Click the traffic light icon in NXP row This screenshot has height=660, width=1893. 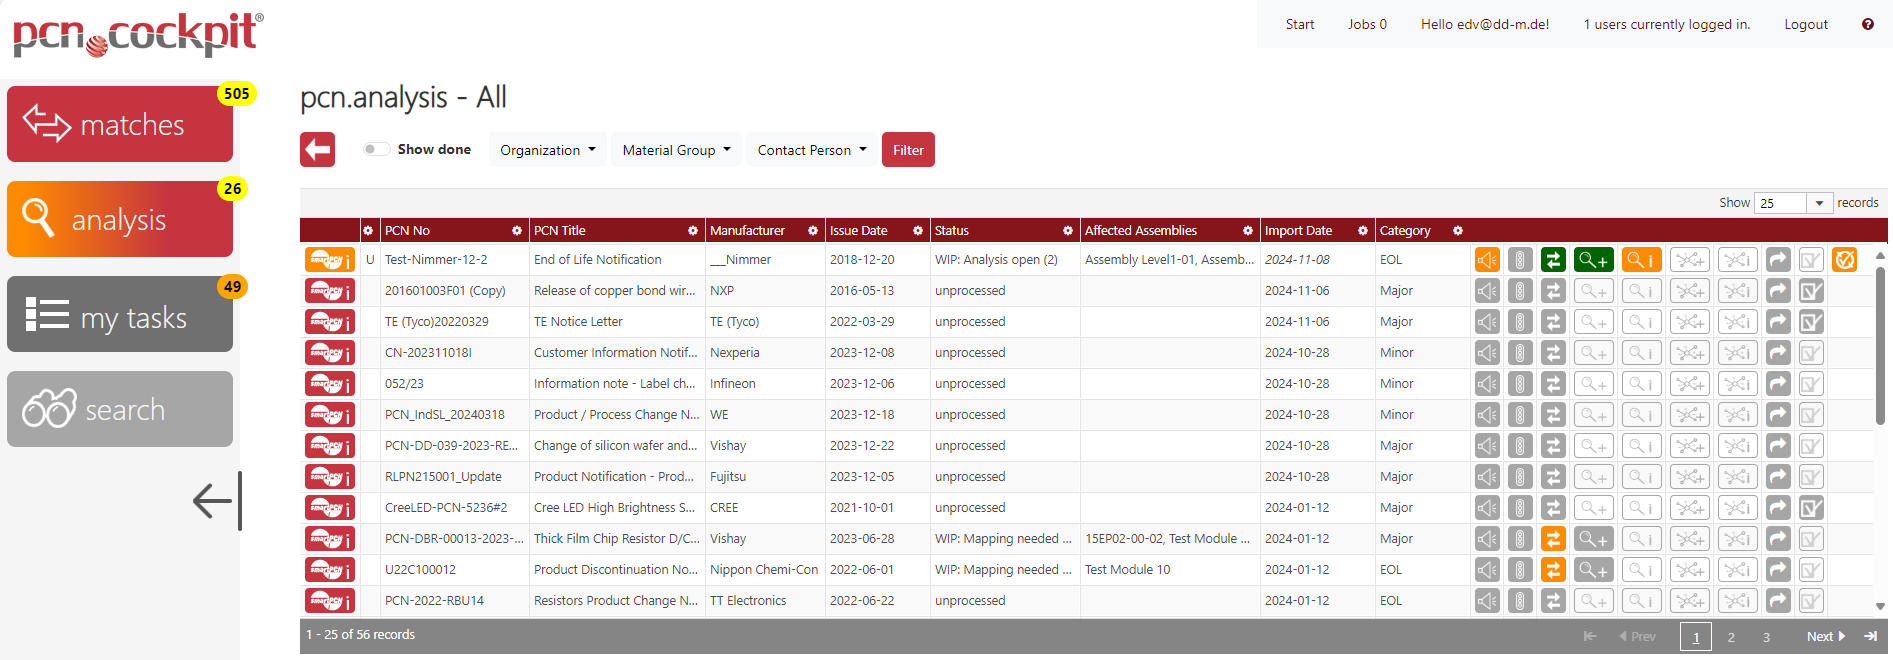1520,291
